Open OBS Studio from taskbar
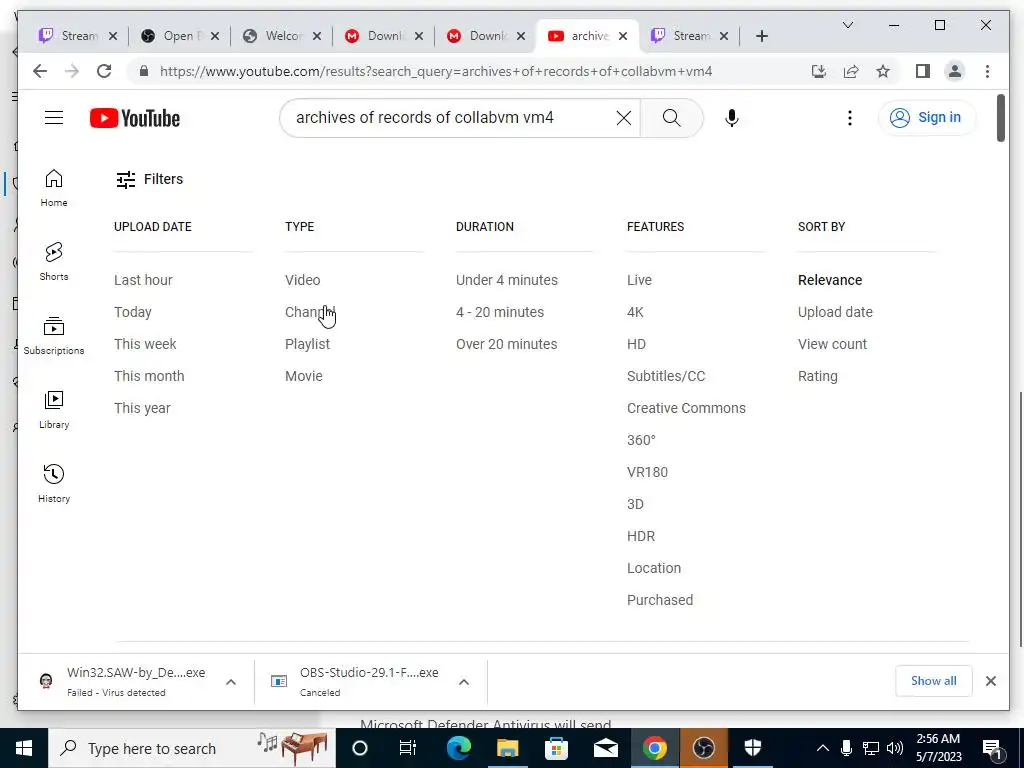1024x768 pixels. tap(703, 748)
